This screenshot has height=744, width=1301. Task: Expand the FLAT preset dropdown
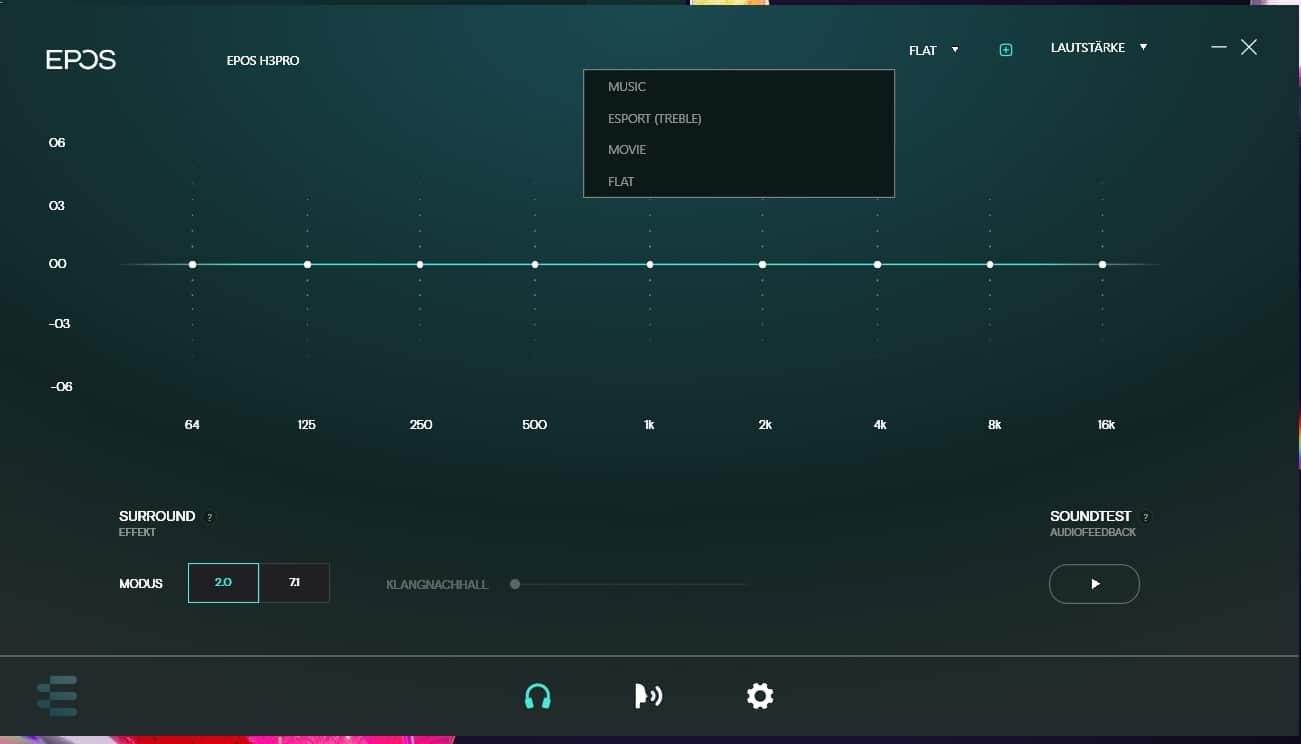933,50
